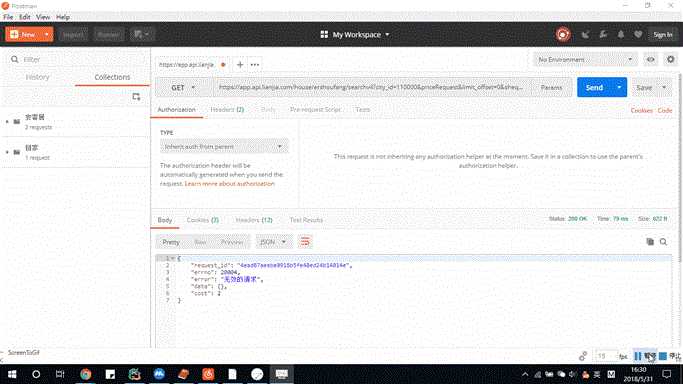683x384 pixels.
Task: Open the auth TYPE dropdown
Action: [x=224, y=147]
